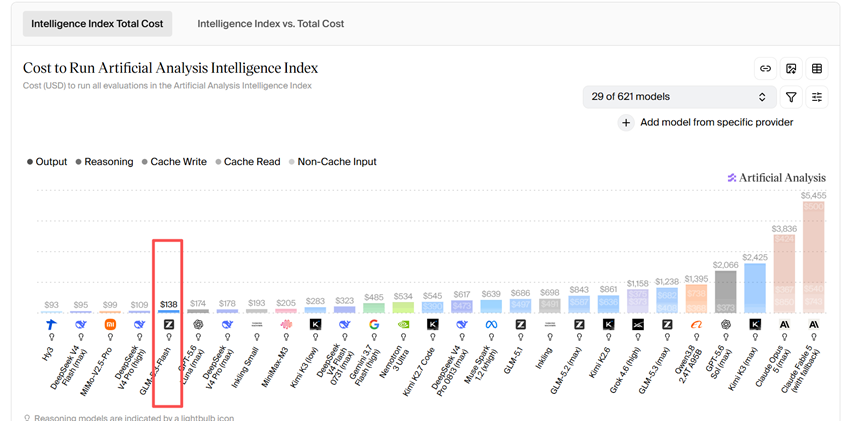Click the Nemotron 3 Ultra NVIDIA logo
This screenshot has height=421, width=865.
point(403,324)
